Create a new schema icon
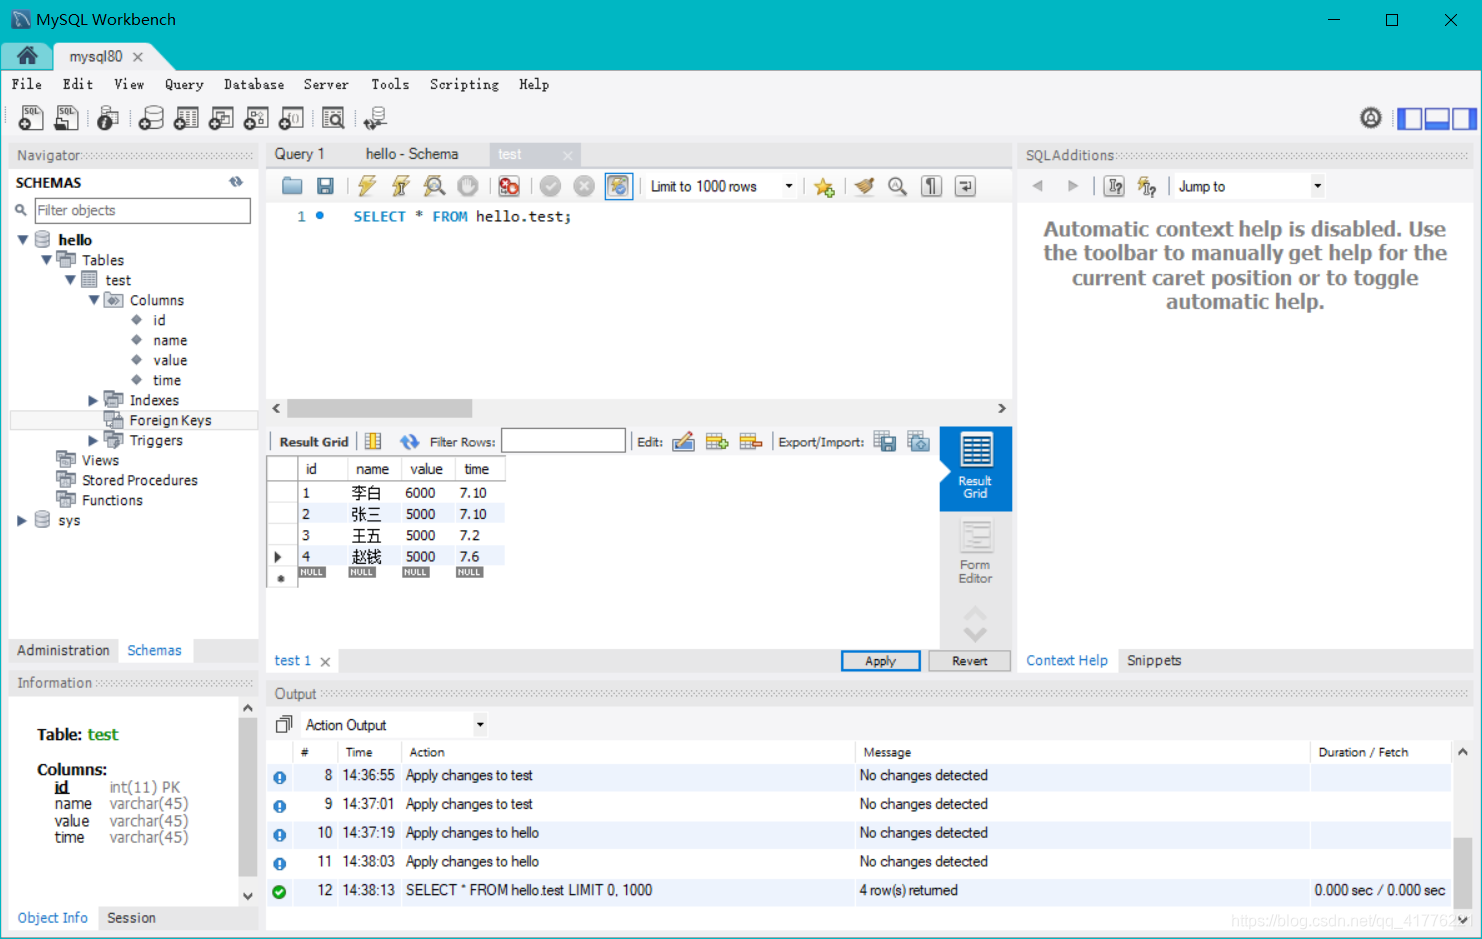The width and height of the screenshot is (1482, 939). point(151,118)
